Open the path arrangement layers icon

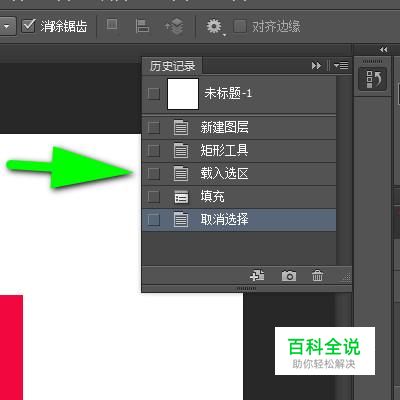tap(175, 26)
